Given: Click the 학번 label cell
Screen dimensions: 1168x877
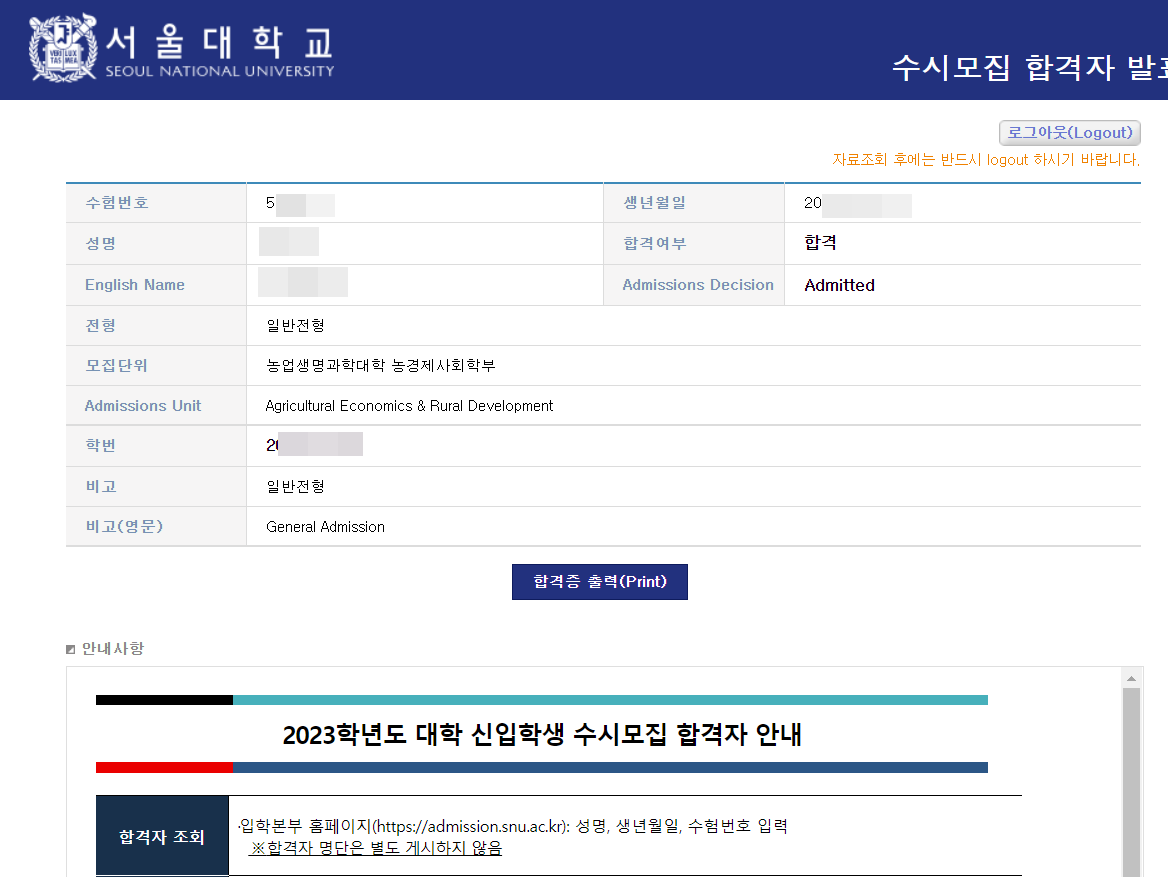Looking at the screenshot, I should click(156, 446).
